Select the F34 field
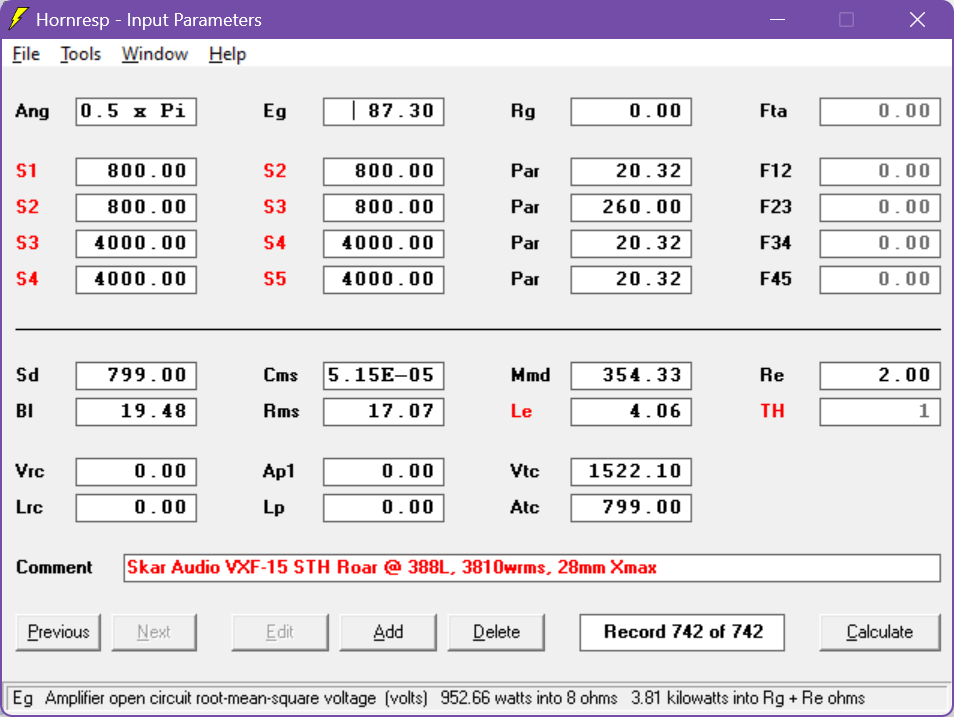The image size is (954, 717). coord(880,243)
